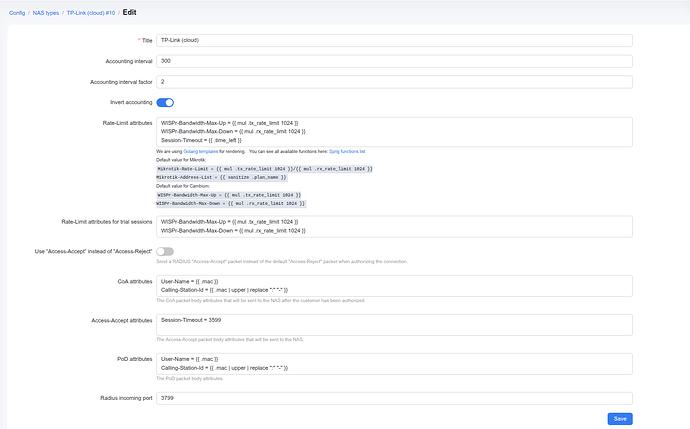The height and width of the screenshot is (429, 690).
Task: Click the Save button
Action: (x=620, y=418)
